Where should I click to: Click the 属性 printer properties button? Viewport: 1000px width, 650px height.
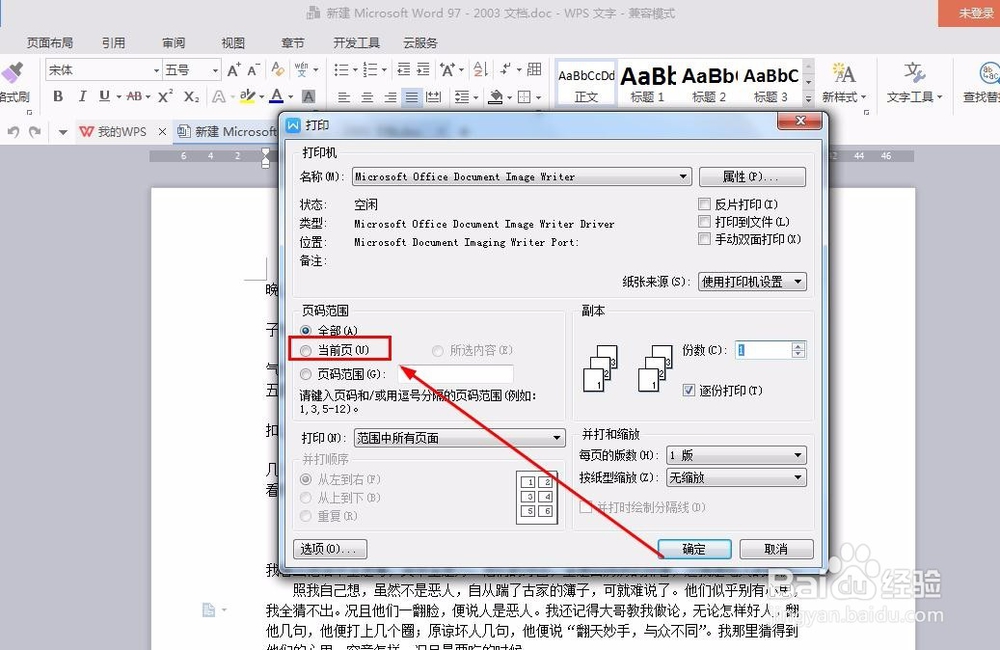753,177
